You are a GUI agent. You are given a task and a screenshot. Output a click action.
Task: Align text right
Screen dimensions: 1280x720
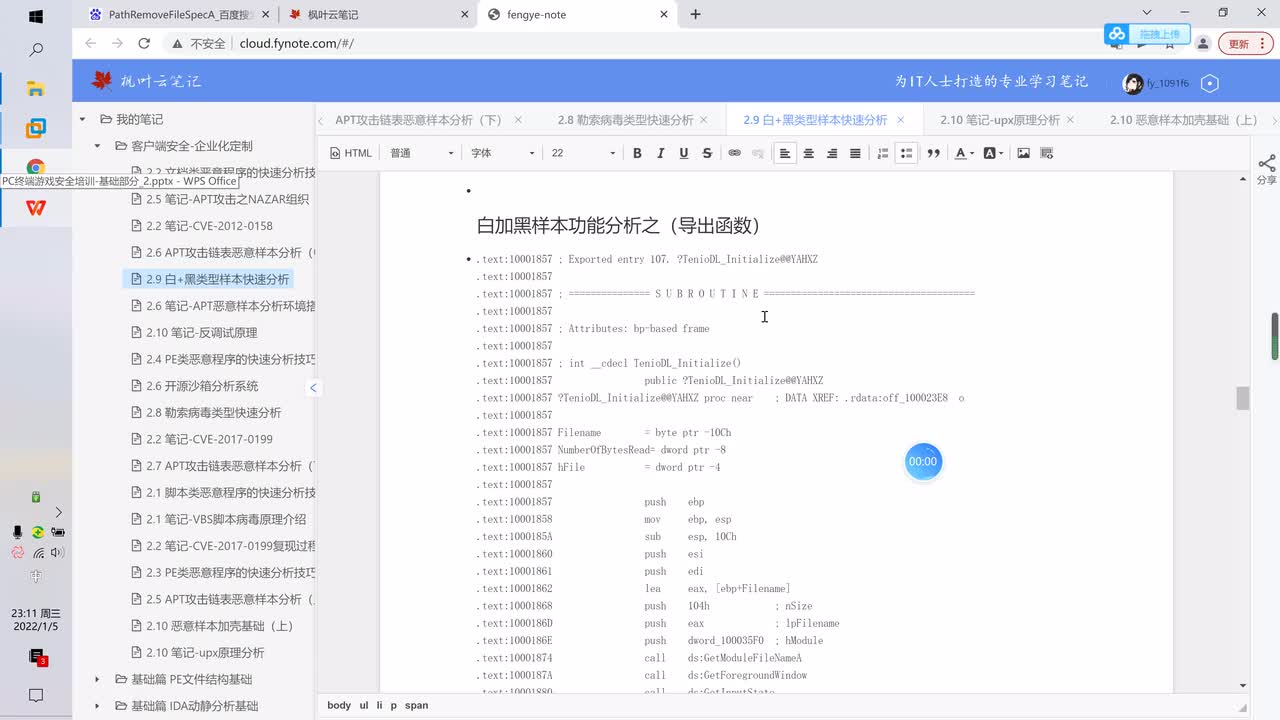coord(832,153)
